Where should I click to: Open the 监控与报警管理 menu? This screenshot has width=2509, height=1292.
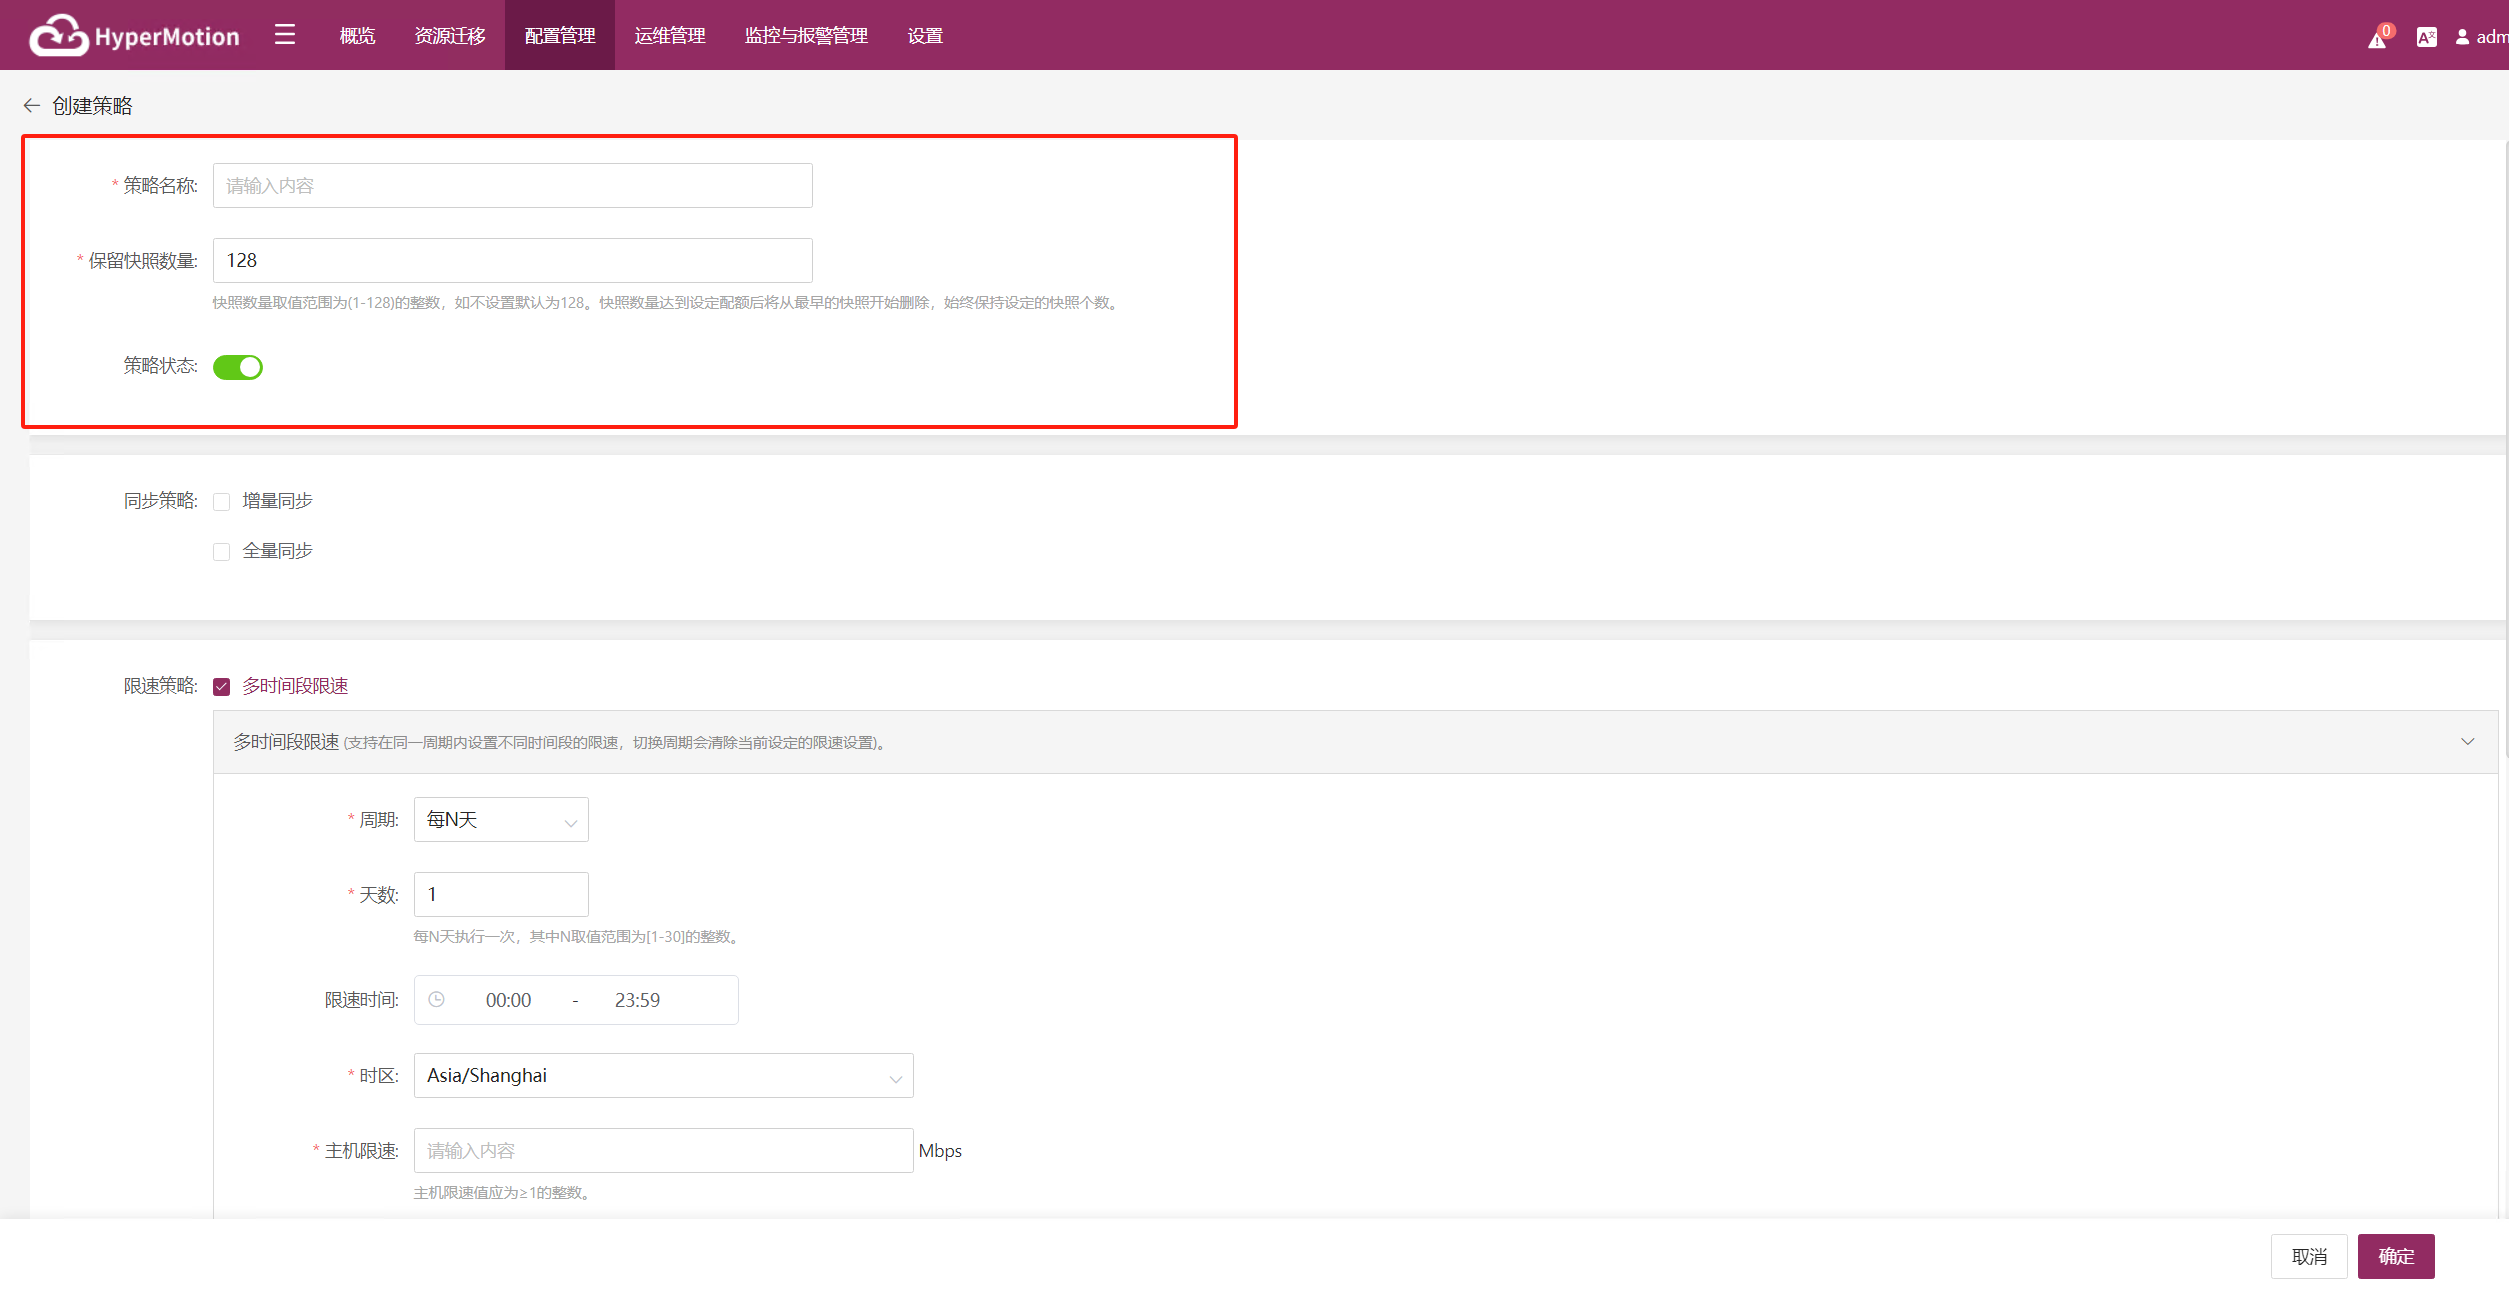(806, 36)
